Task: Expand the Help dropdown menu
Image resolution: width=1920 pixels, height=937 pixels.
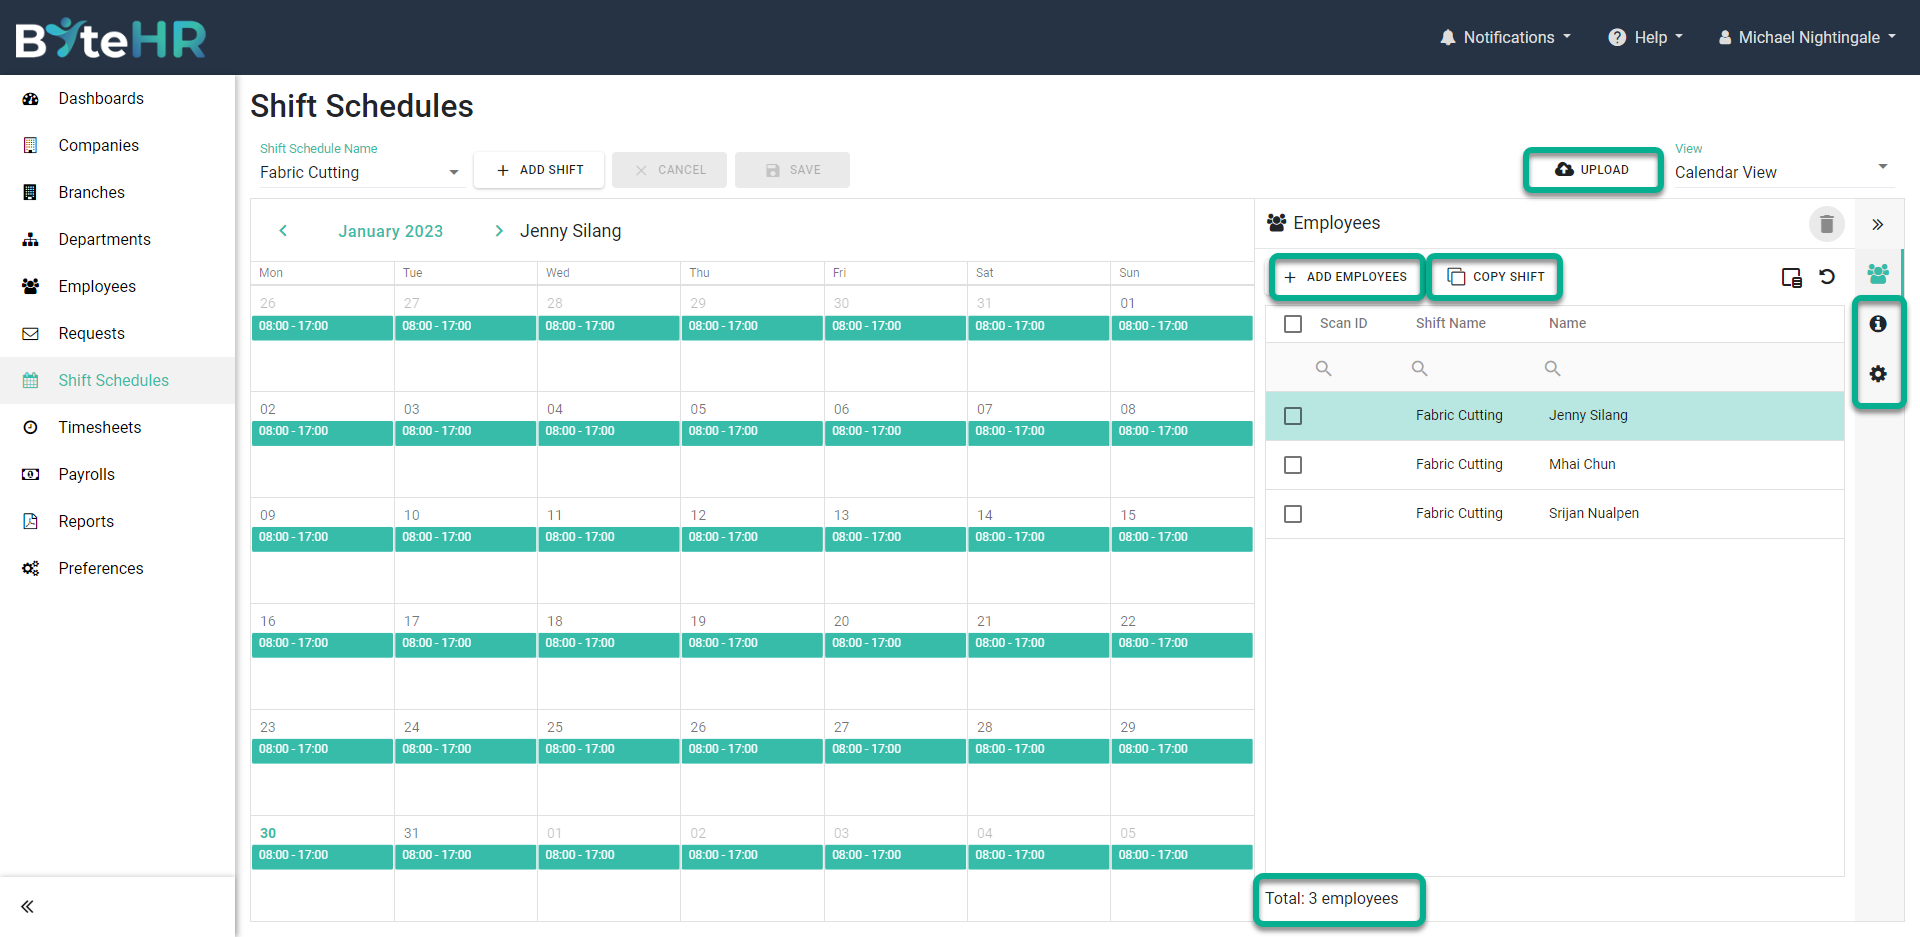Action: click(x=1645, y=38)
